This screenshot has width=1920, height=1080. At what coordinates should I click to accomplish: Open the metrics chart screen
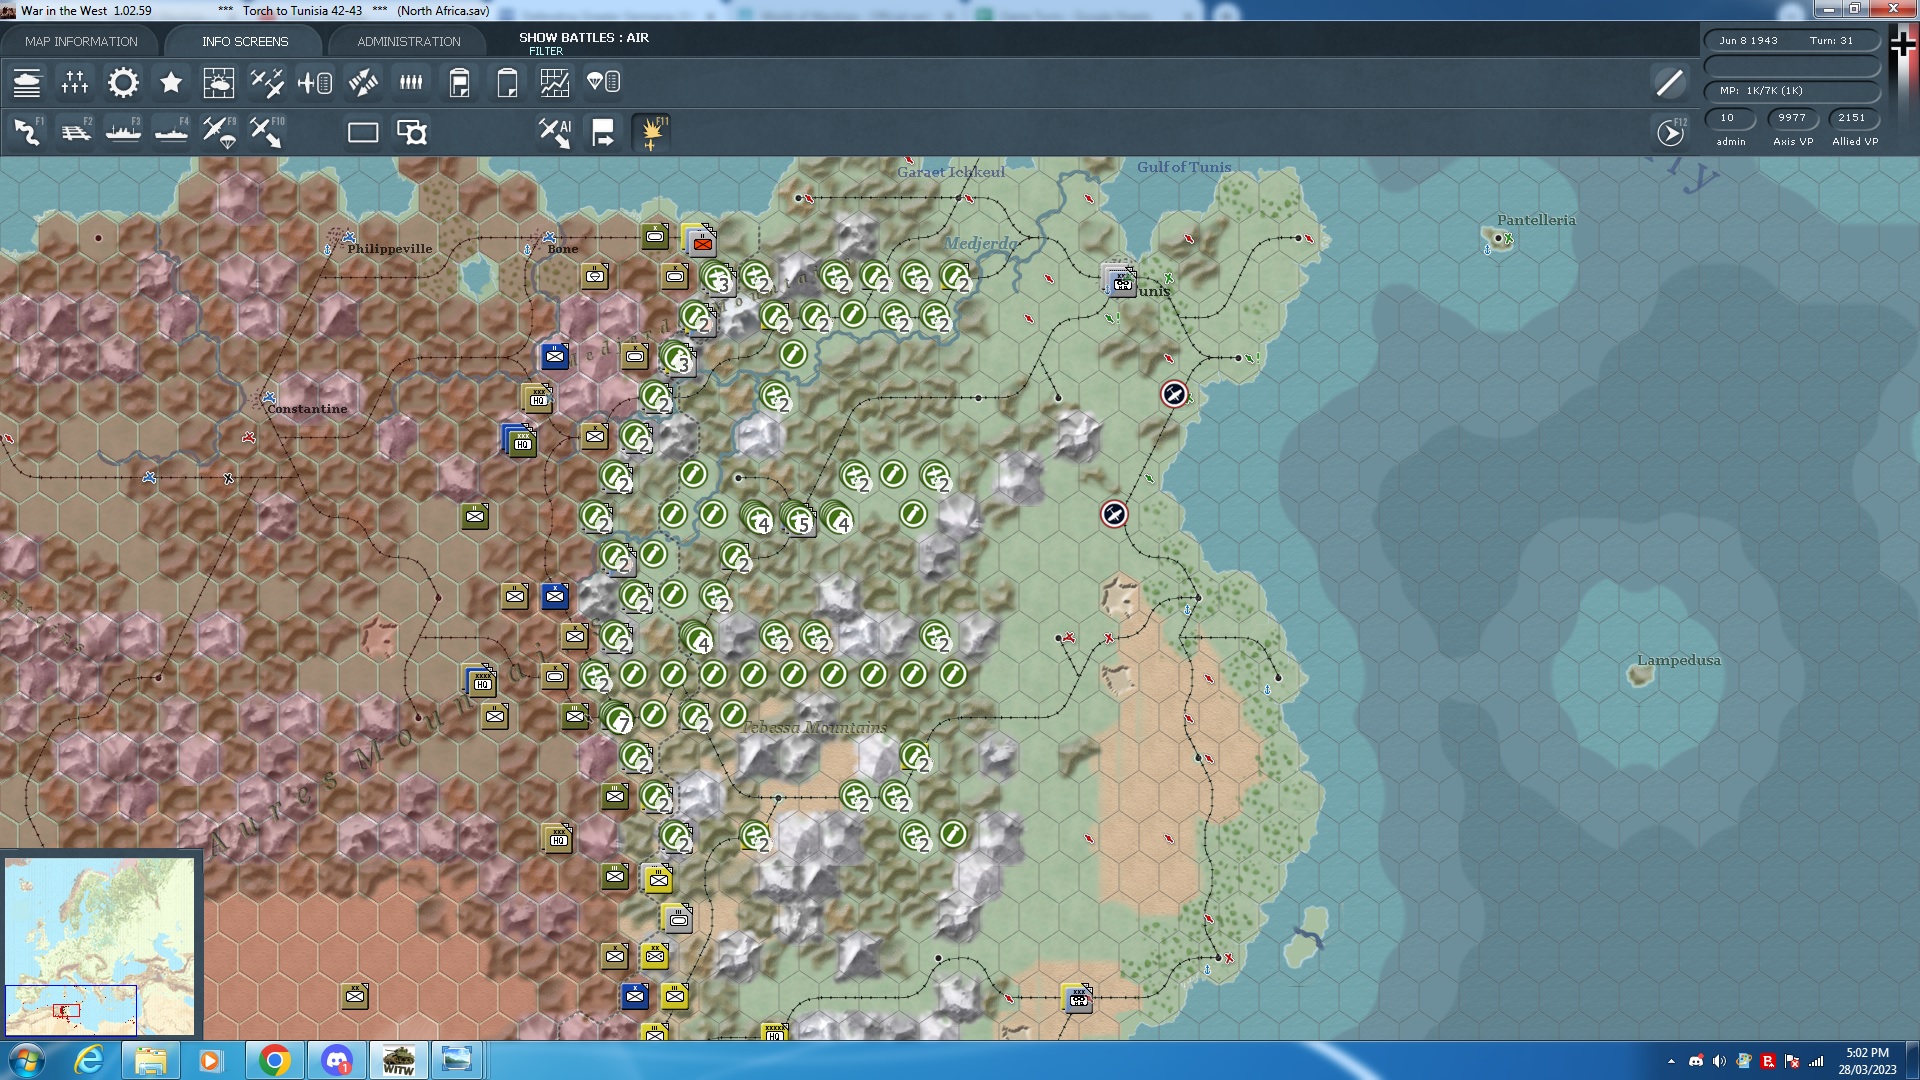[554, 83]
